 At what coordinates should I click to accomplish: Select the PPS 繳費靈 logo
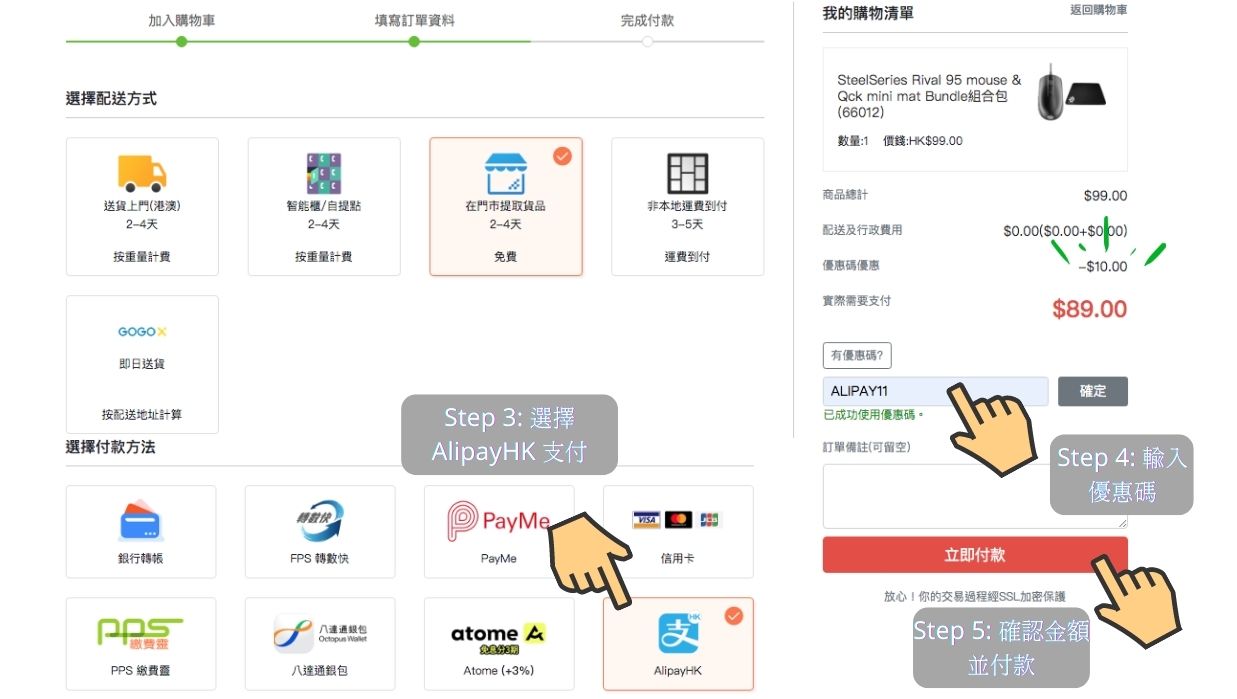[x=140, y=633]
